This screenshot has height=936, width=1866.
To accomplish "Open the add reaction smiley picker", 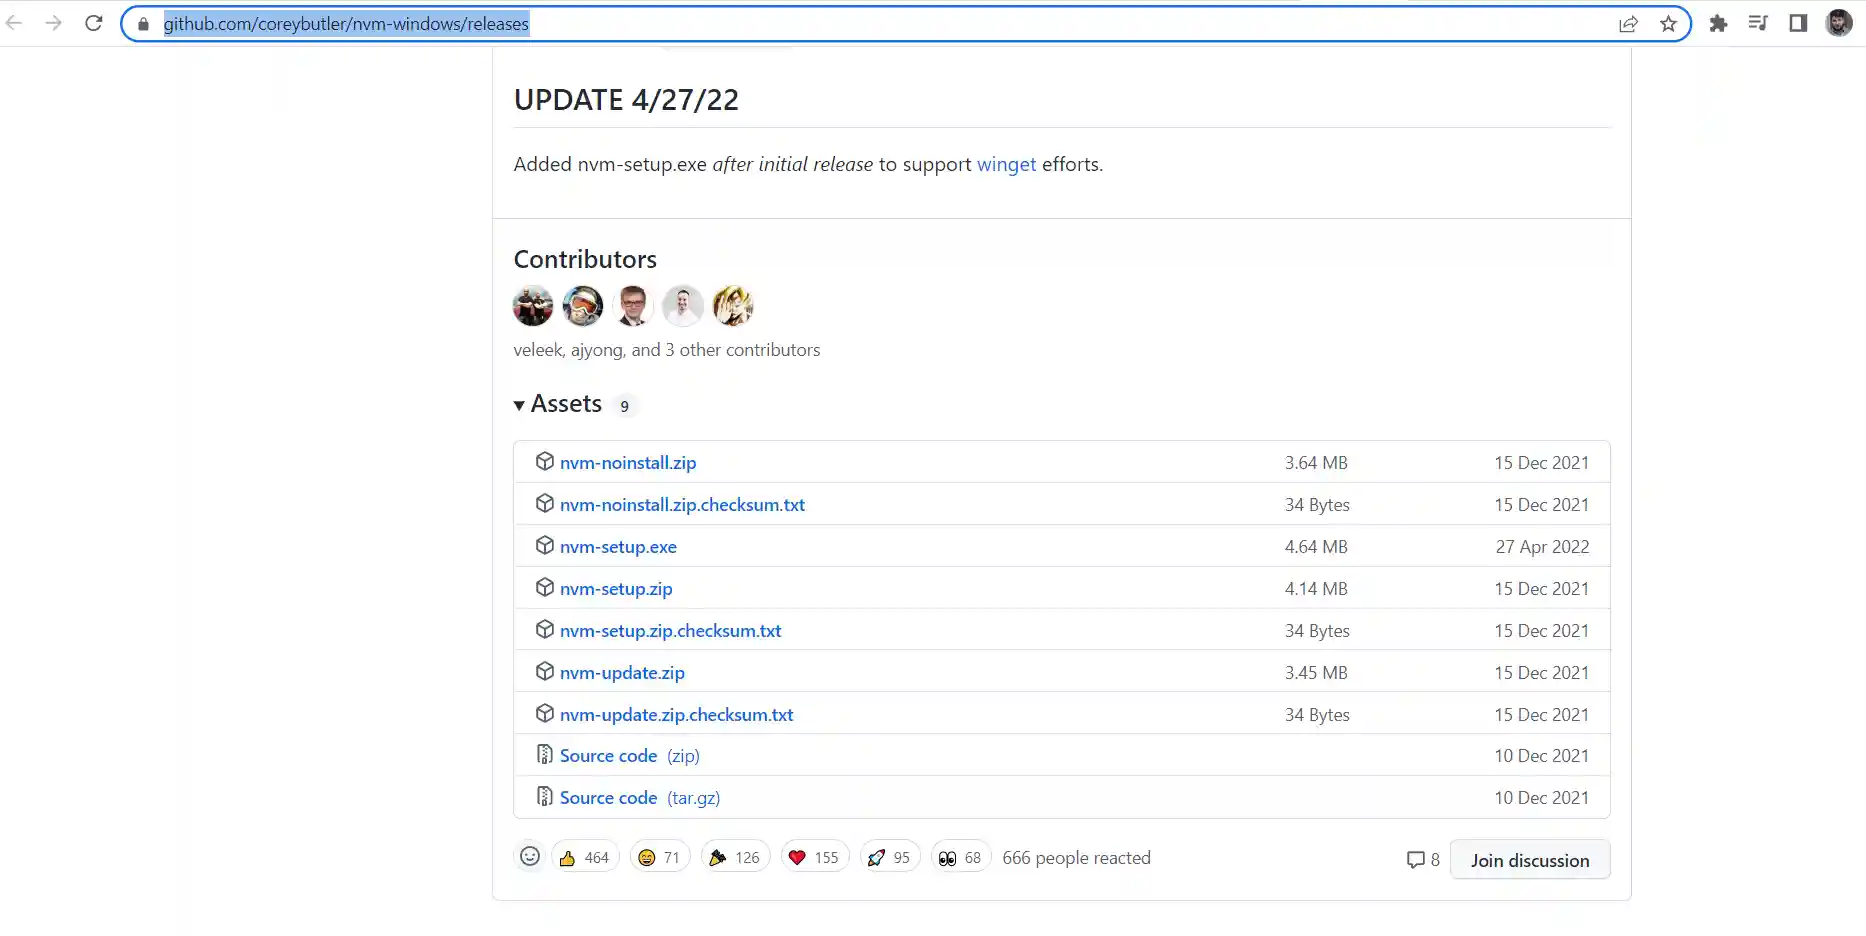I will click(x=530, y=857).
